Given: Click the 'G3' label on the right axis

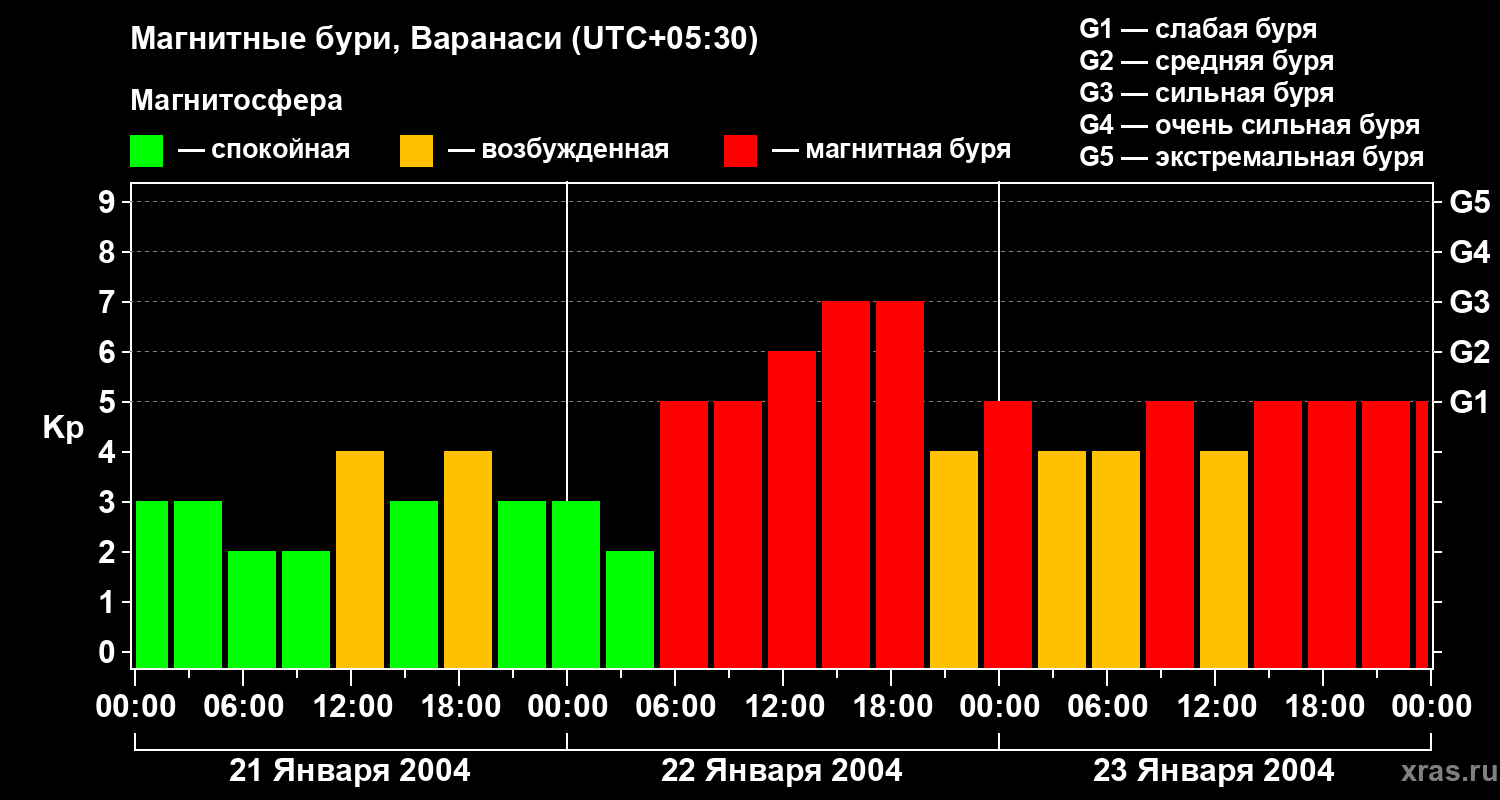Looking at the screenshot, I should coord(1469,302).
